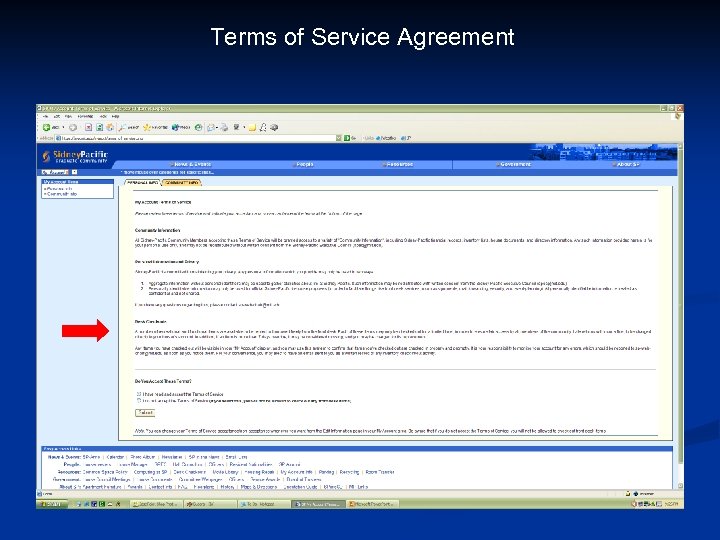The height and width of the screenshot is (540, 720).
Task: Open the Favorites menu
Action: [x=85, y=117]
